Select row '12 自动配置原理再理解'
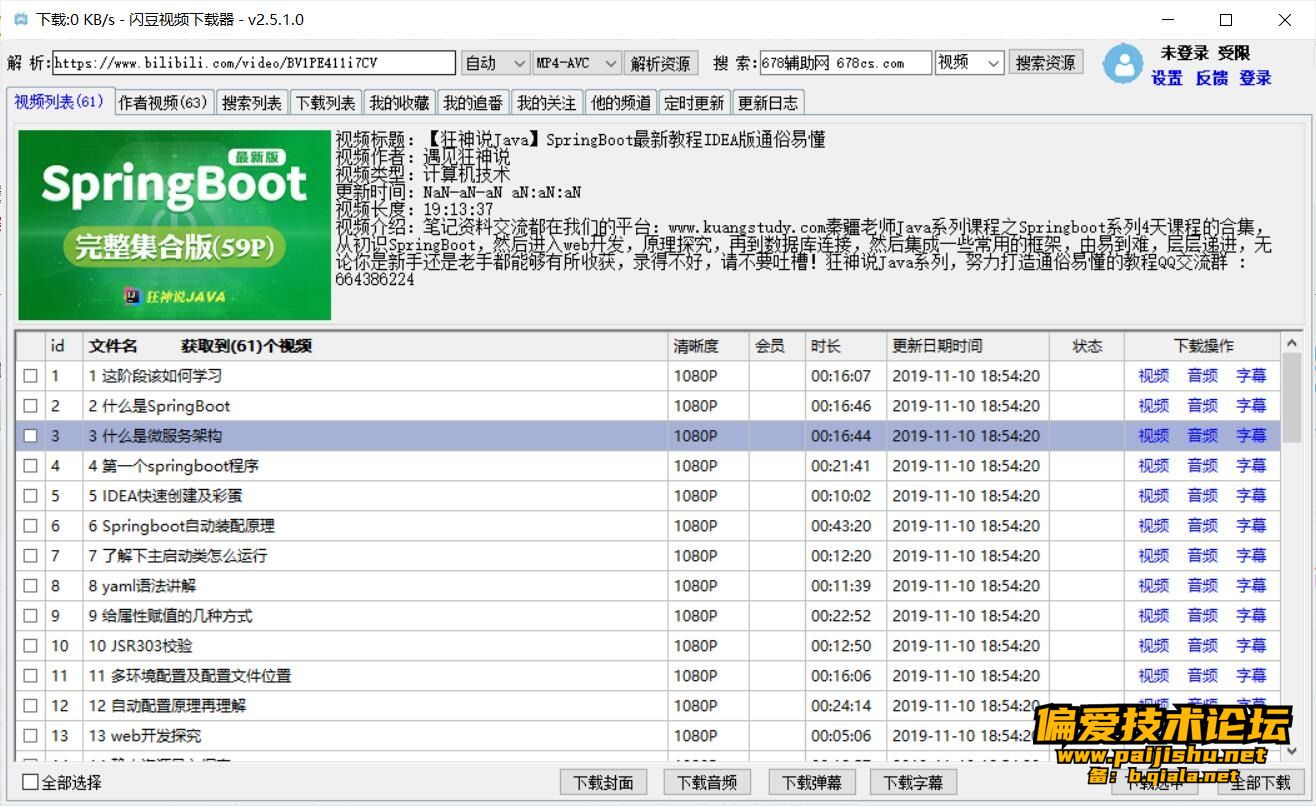Image resolution: width=1316 pixels, height=806 pixels. coord(648,706)
